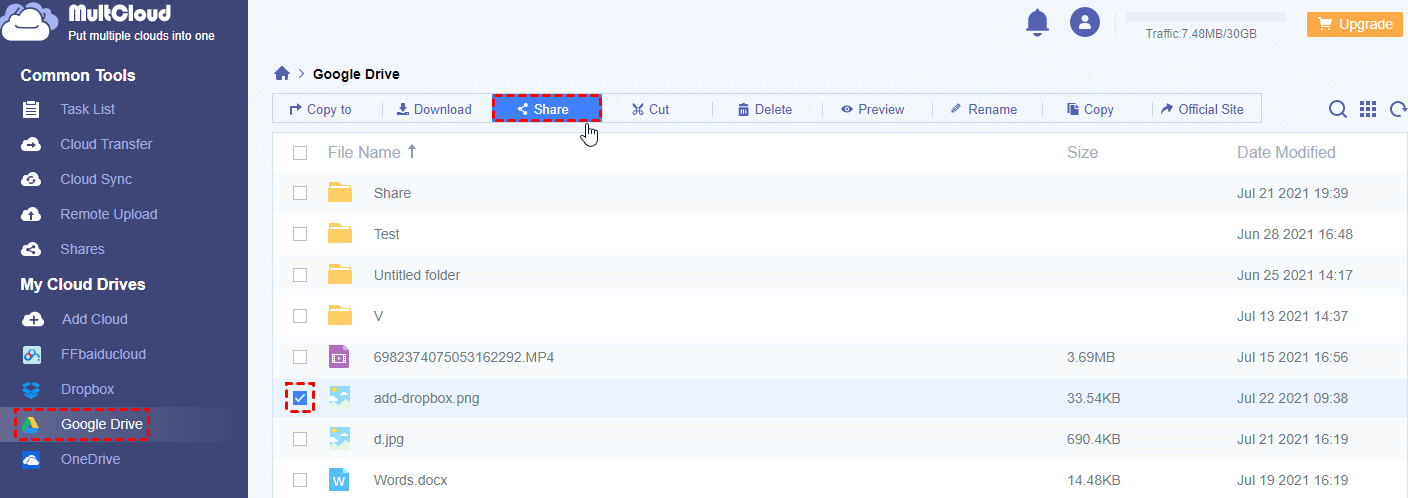Click the refresh icon
Screen dimensions: 1408x498
pyautogui.click(x=1398, y=109)
